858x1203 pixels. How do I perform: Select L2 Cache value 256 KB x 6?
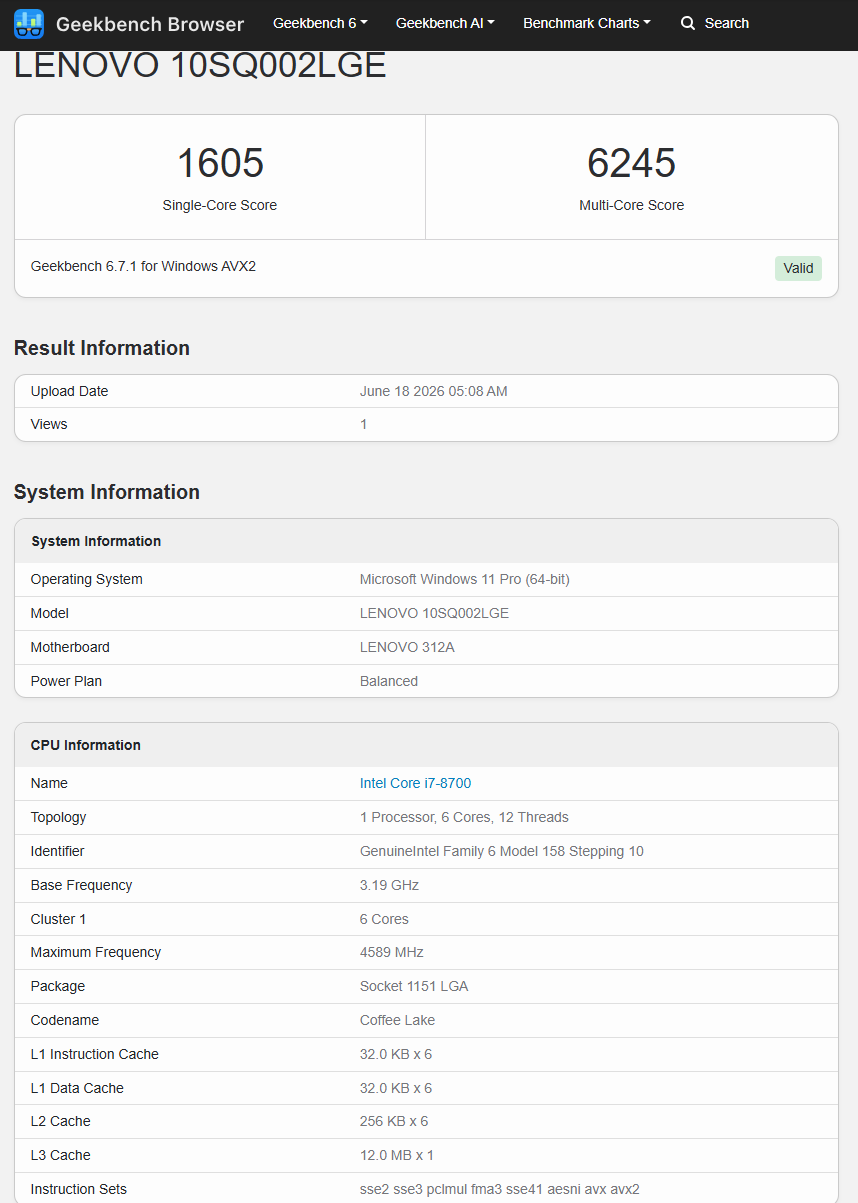[394, 1121]
